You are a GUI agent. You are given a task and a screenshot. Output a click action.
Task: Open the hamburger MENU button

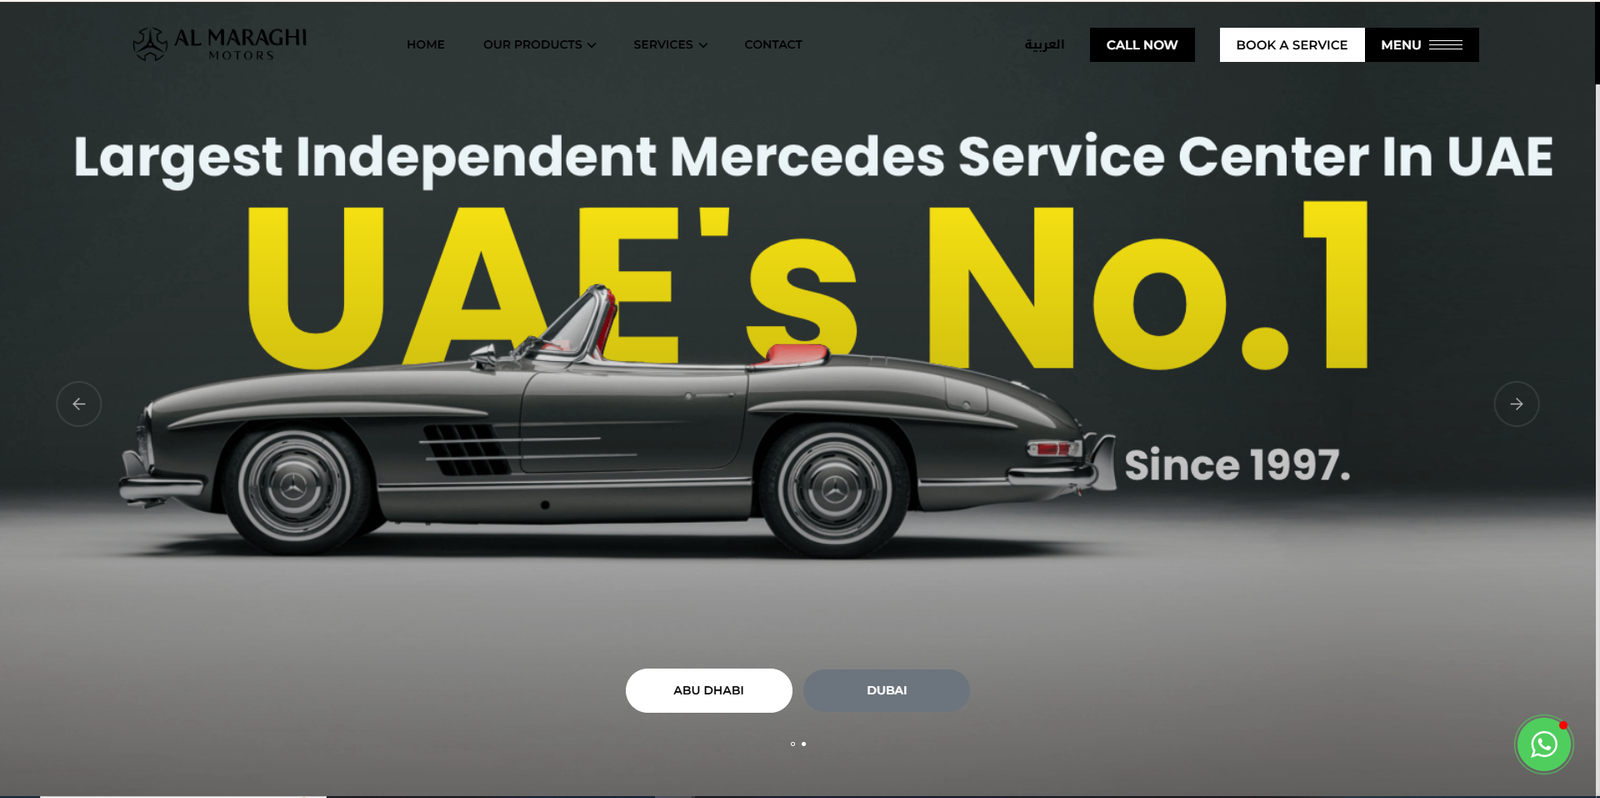click(x=1421, y=45)
